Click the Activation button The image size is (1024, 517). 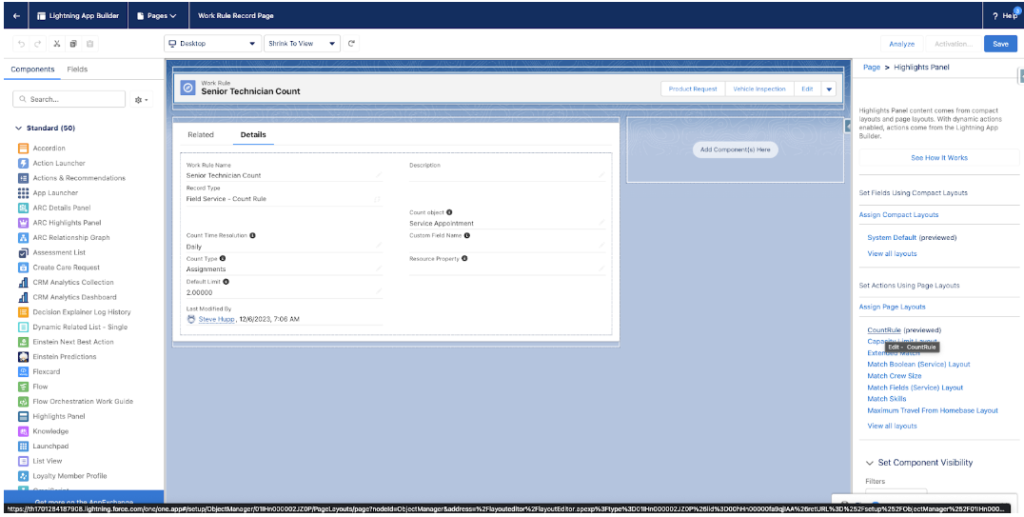coord(953,44)
